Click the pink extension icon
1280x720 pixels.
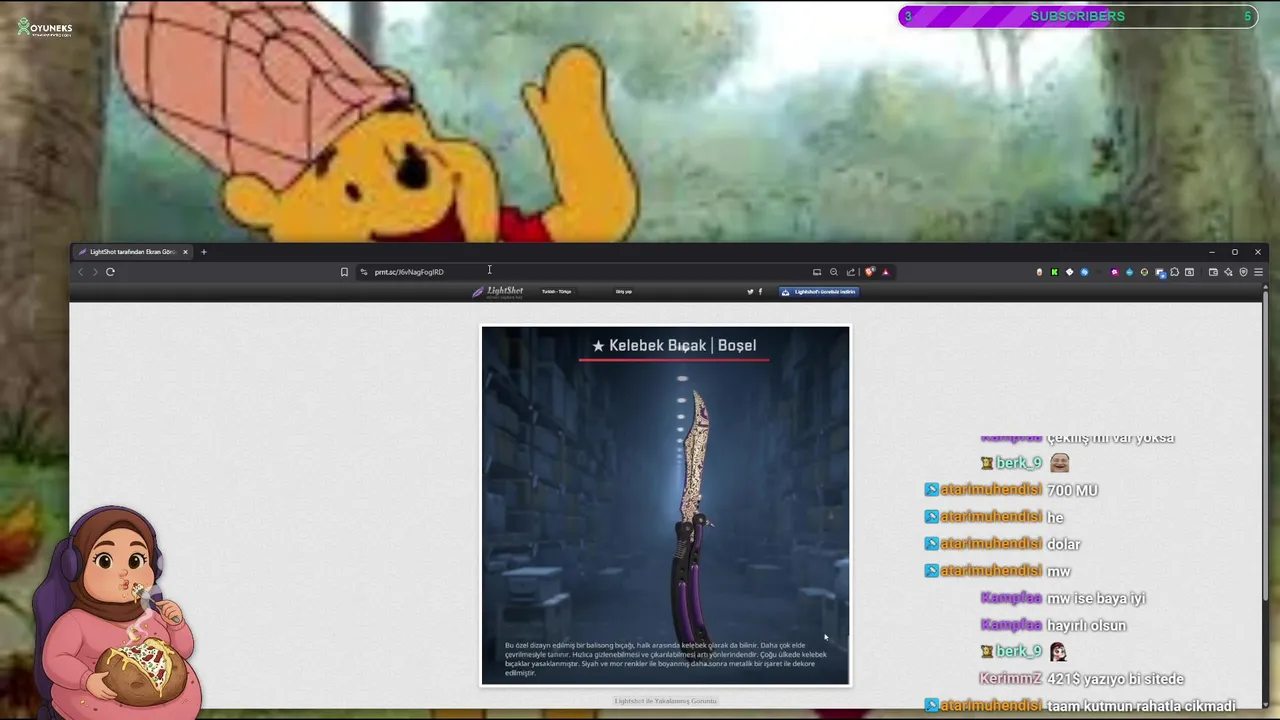[x=1114, y=272]
